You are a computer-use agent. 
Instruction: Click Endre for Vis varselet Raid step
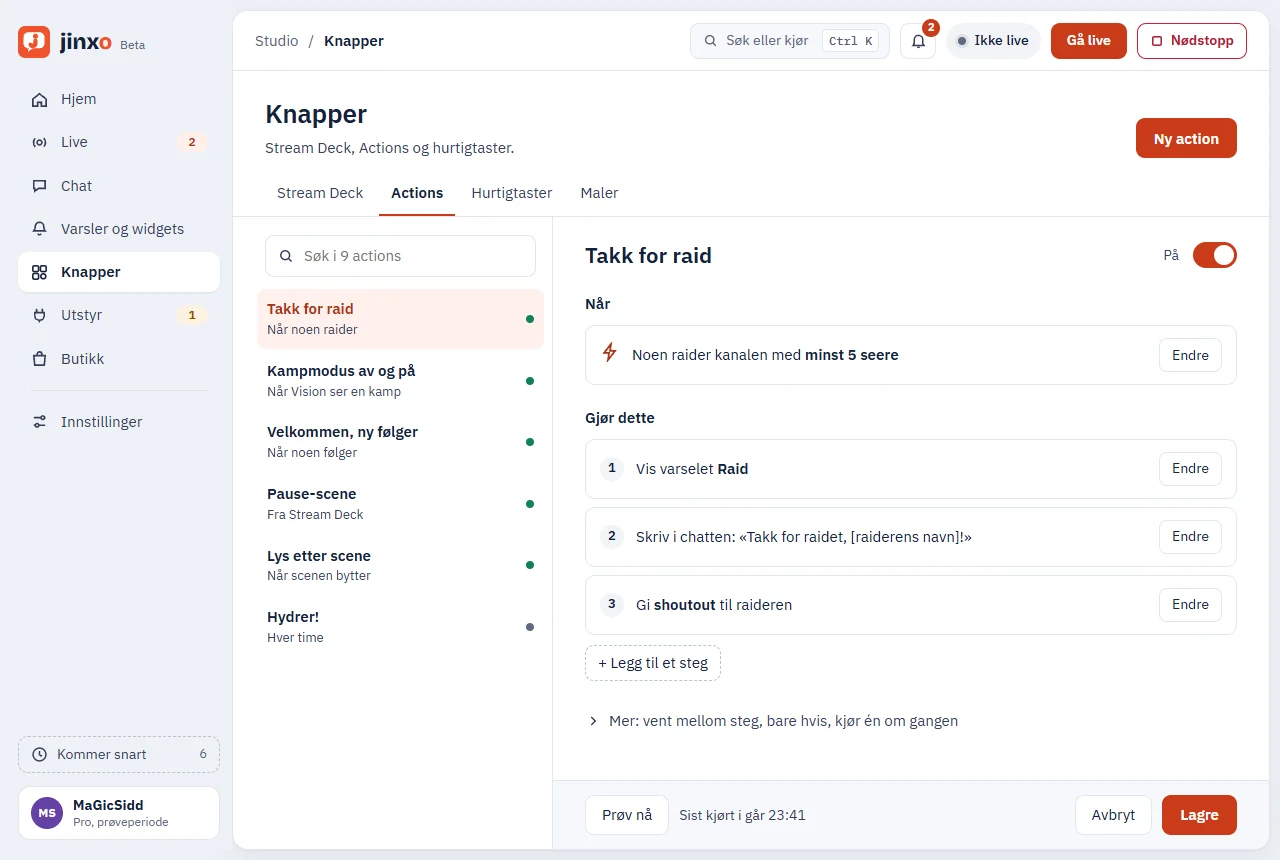(x=1190, y=468)
